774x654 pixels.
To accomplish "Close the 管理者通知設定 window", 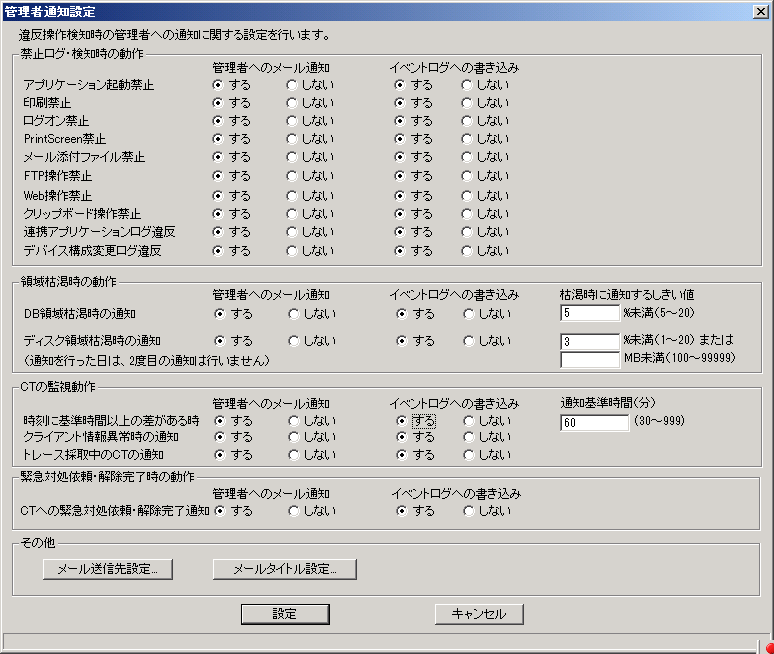I will [x=761, y=11].
